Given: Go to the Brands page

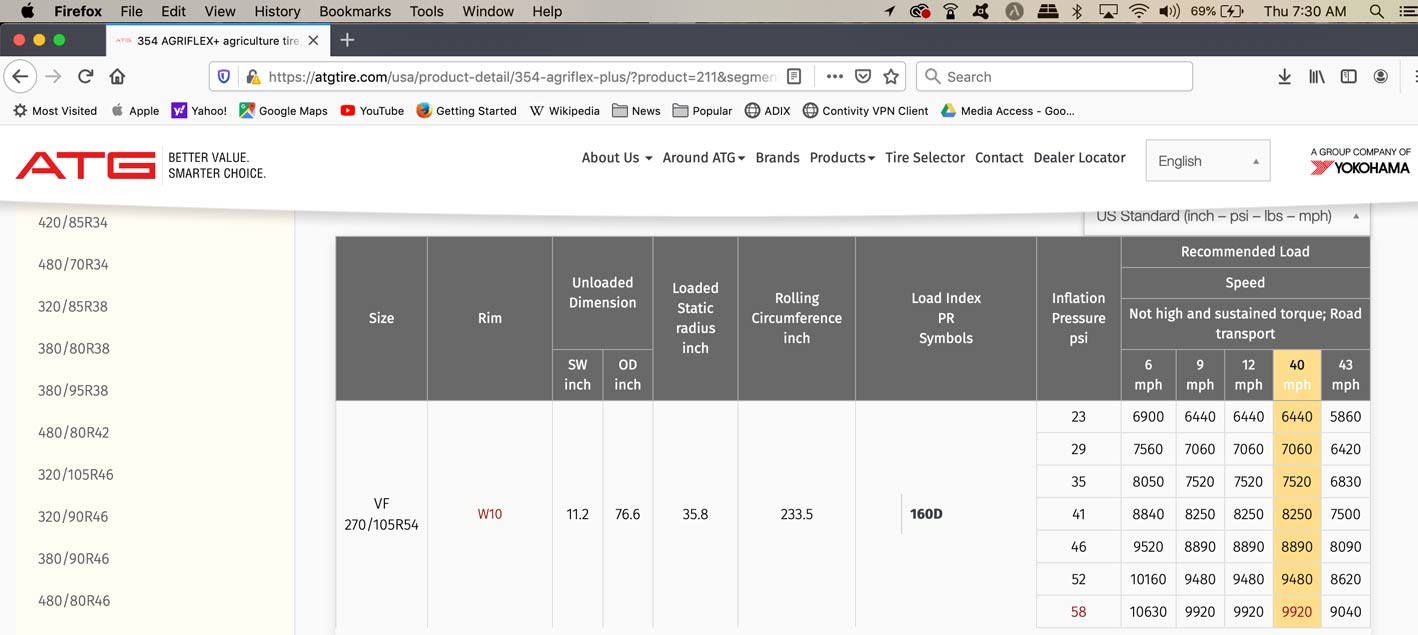Looking at the screenshot, I should click(x=778, y=158).
